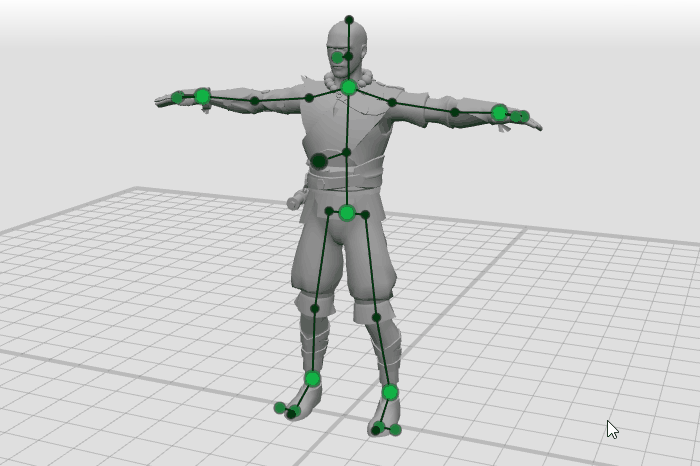This screenshot has width=700, height=466.
Task: Select the large dark joint branching off the spine
Action: (x=319, y=161)
